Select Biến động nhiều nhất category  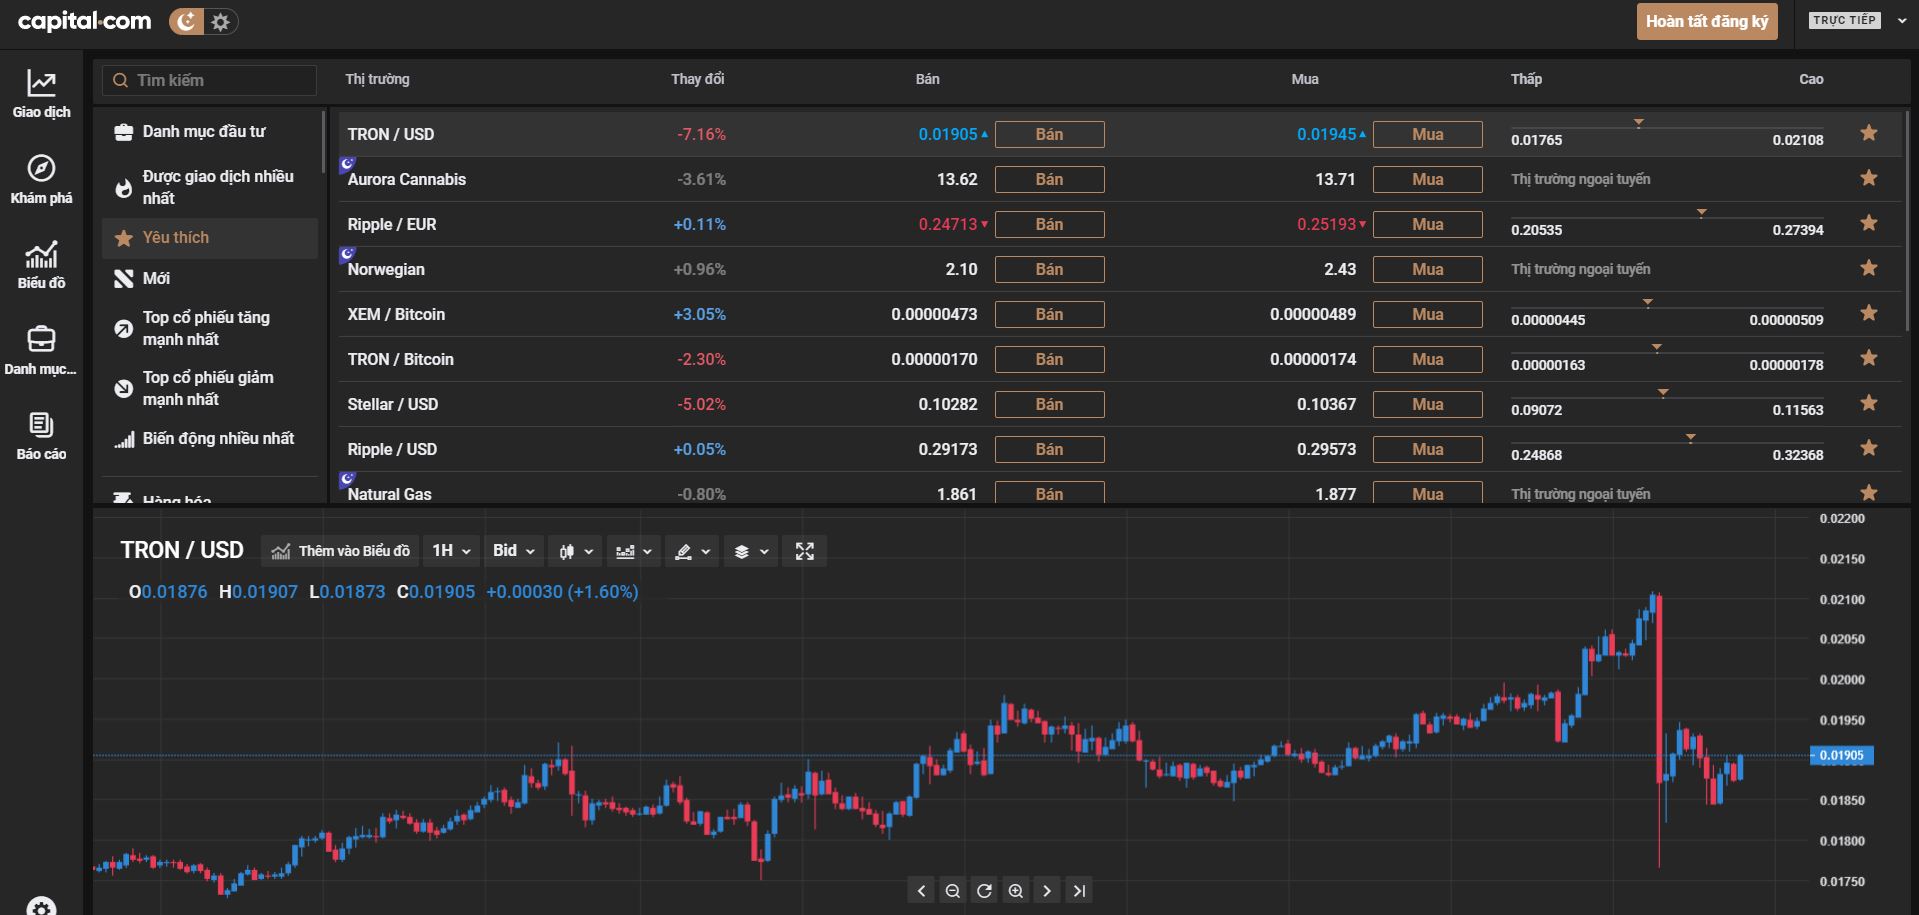click(x=210, y=438)
